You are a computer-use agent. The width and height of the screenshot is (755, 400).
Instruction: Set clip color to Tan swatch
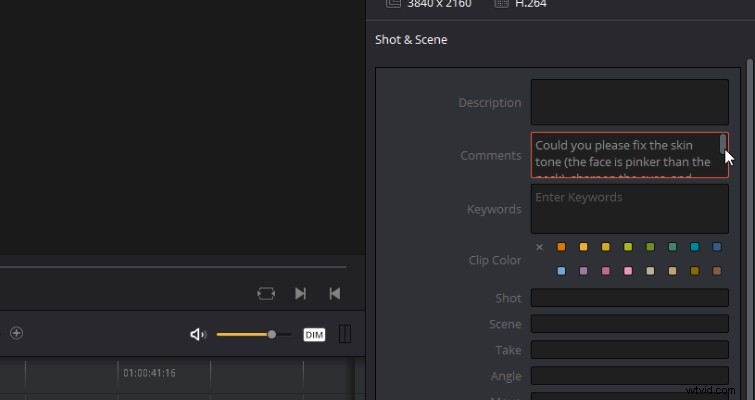tap(650, 271)
